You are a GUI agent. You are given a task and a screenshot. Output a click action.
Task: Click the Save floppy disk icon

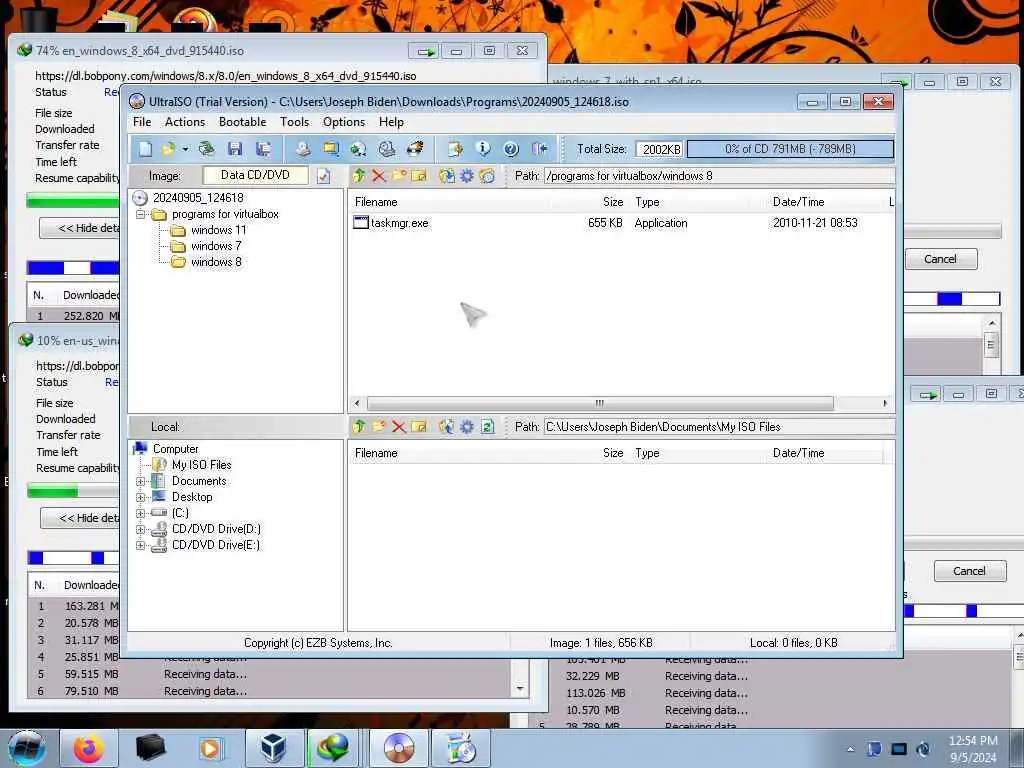[234, 149]
